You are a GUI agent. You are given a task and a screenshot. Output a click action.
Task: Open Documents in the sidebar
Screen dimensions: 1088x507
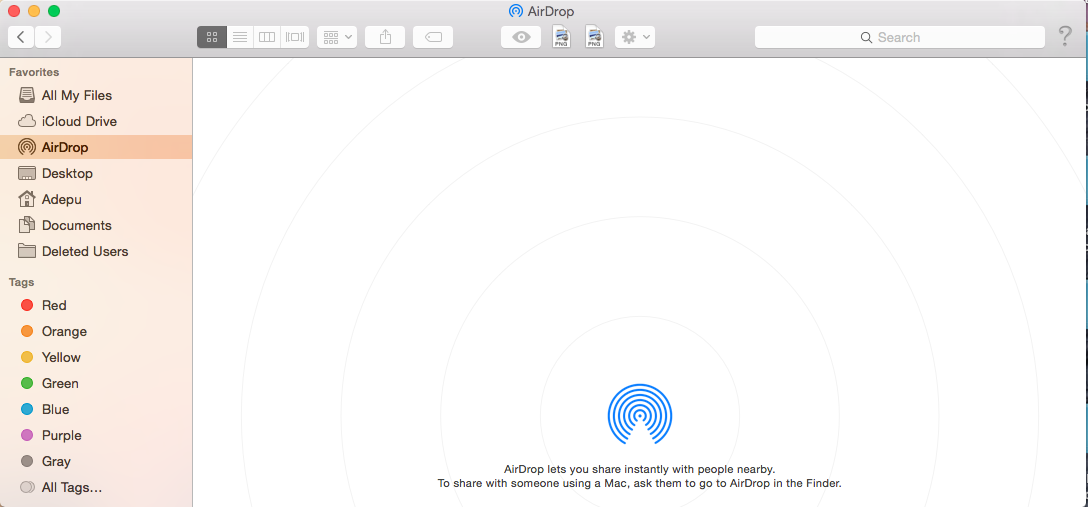96,225
